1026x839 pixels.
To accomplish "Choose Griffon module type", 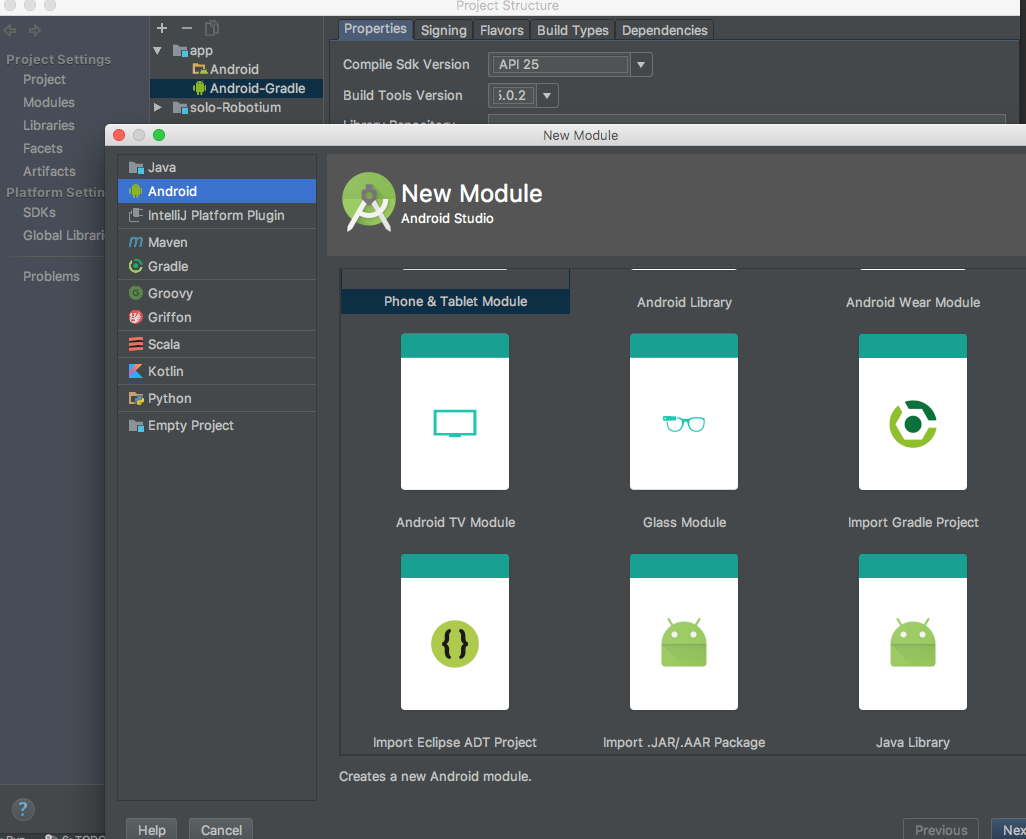I will pos(217,317).
